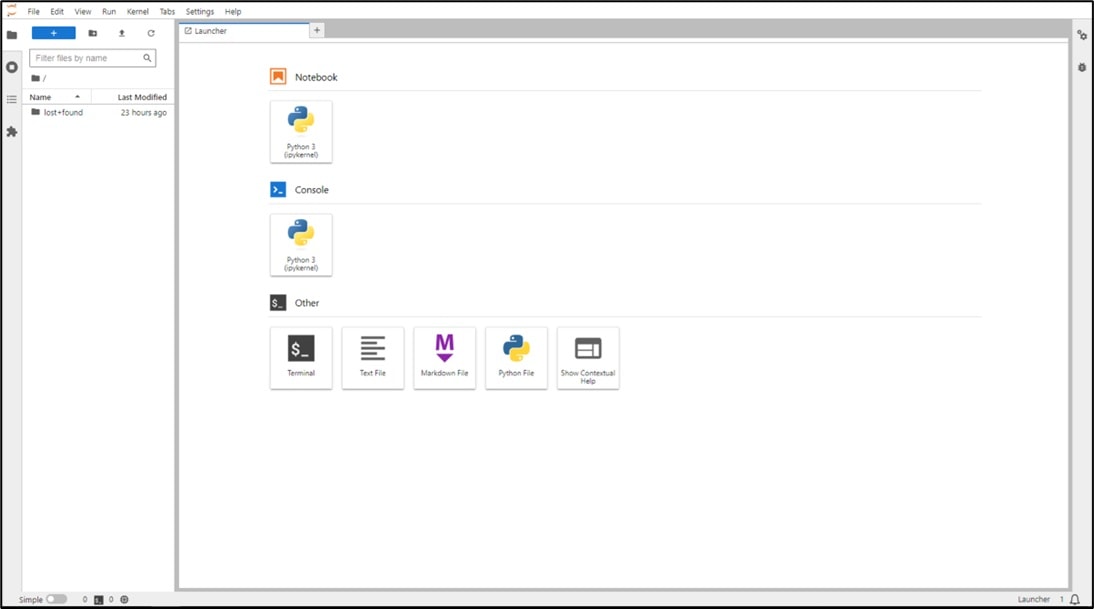Select the lost+found folder
Viewport: 1094px width, 609px height.
98,112
